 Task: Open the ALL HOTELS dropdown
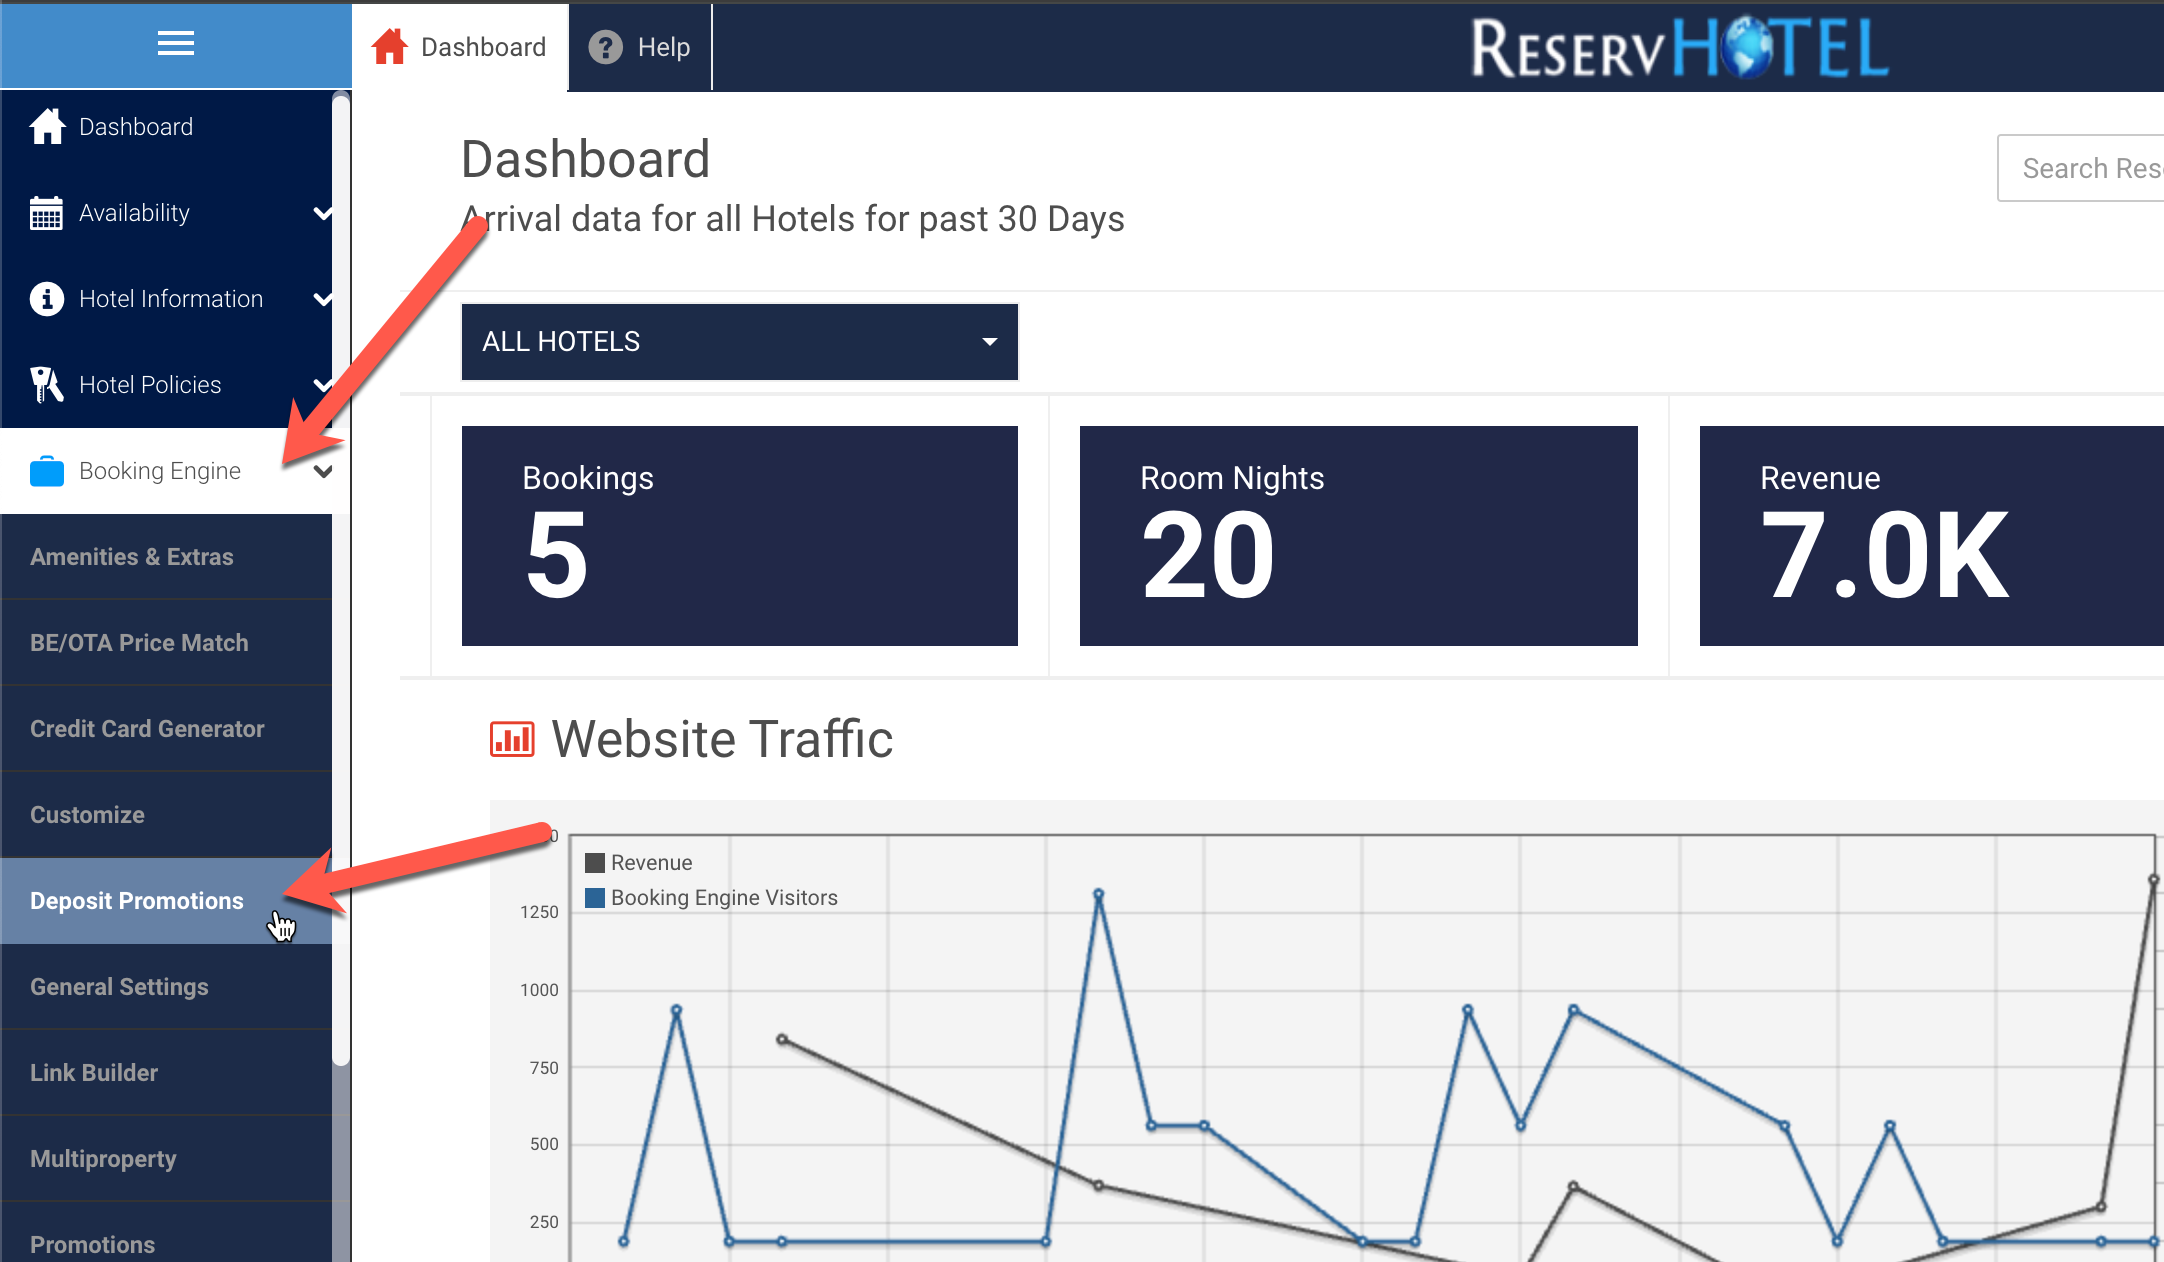point(739,342)
